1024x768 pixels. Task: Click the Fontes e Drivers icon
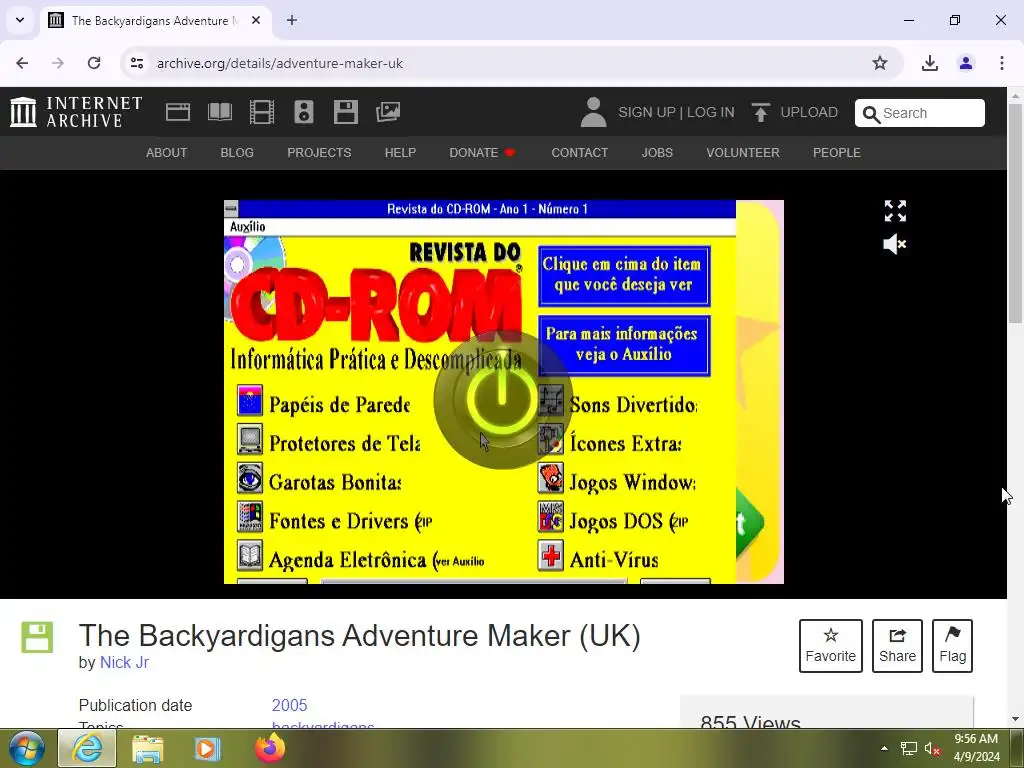coord(250,517)
